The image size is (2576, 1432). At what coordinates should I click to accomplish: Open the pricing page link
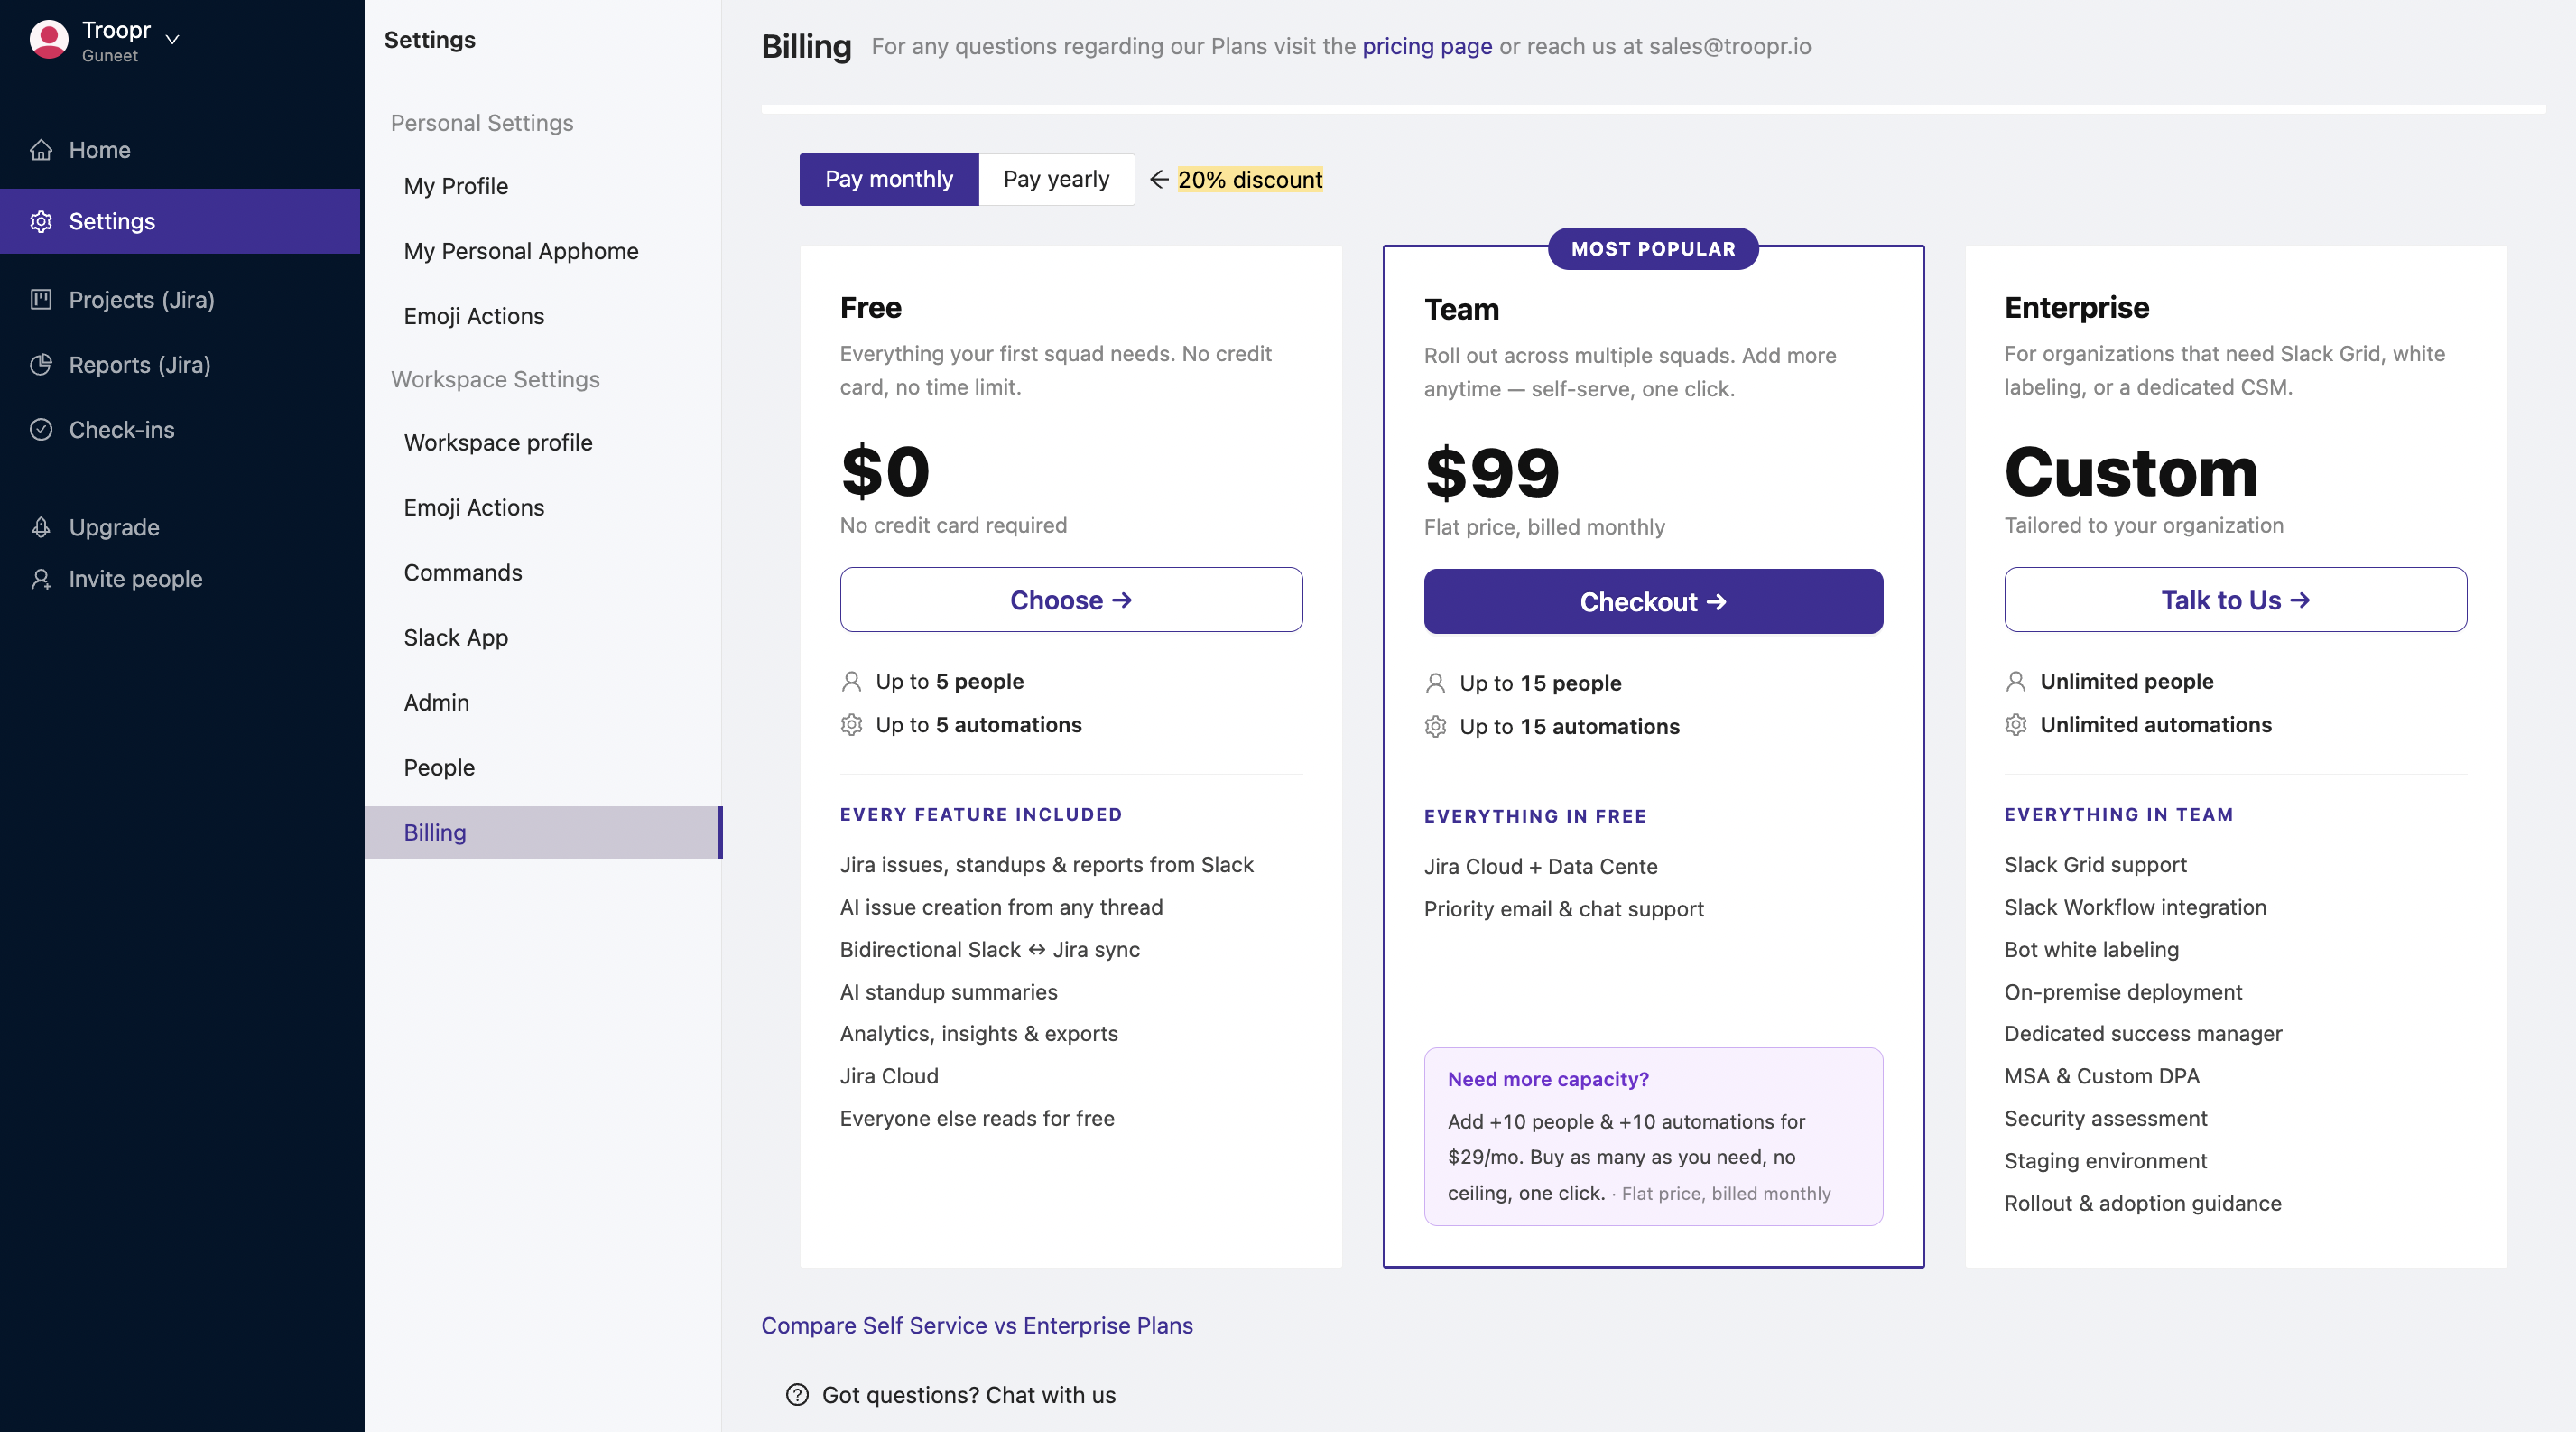1427,46
